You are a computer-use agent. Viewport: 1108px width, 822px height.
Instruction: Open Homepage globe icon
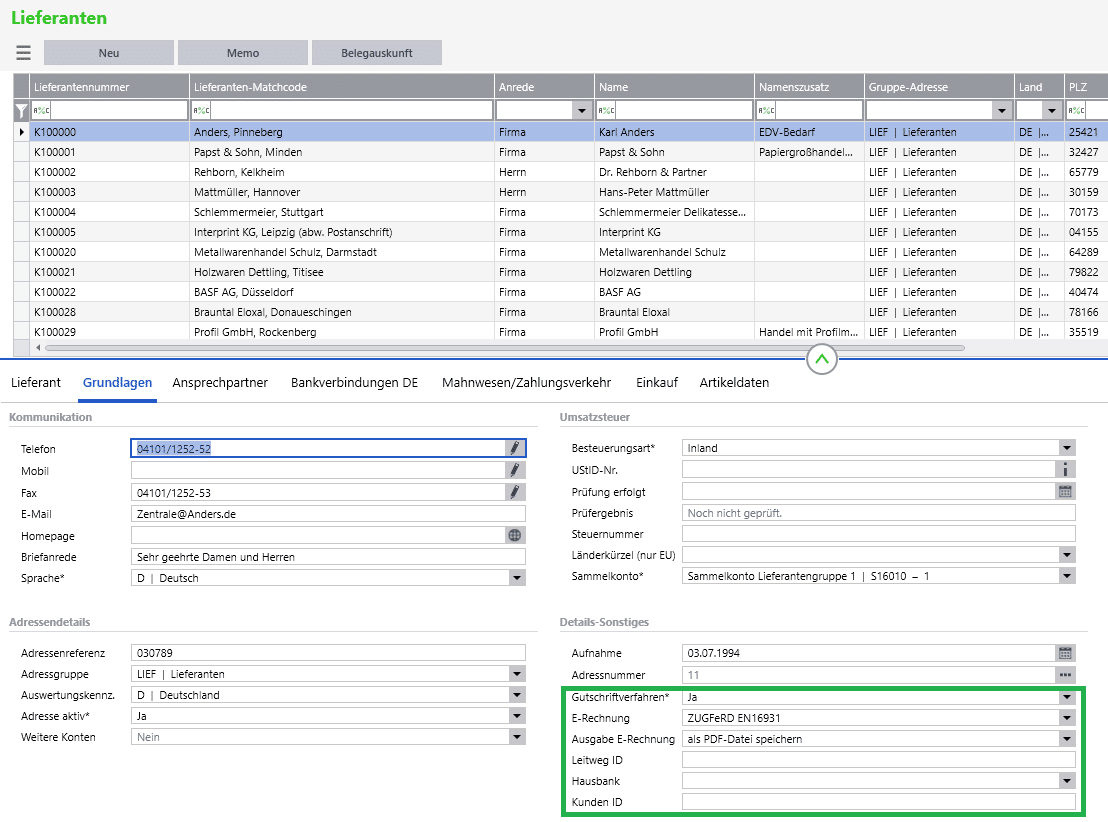pos(515,536)
